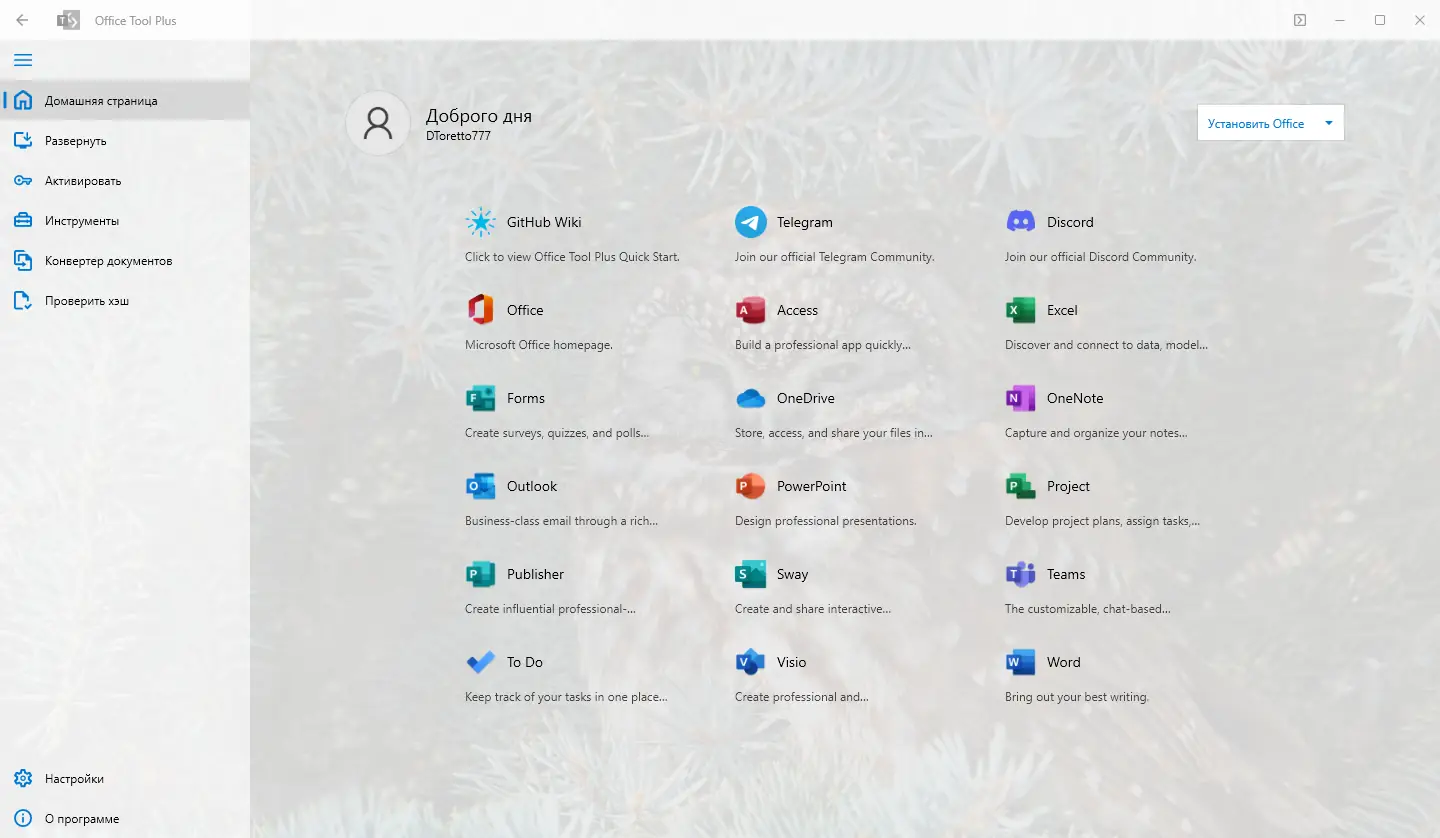Open the command window icon in title bar
Viewport: 1440px width, 838px height.
click(1300, 20)
